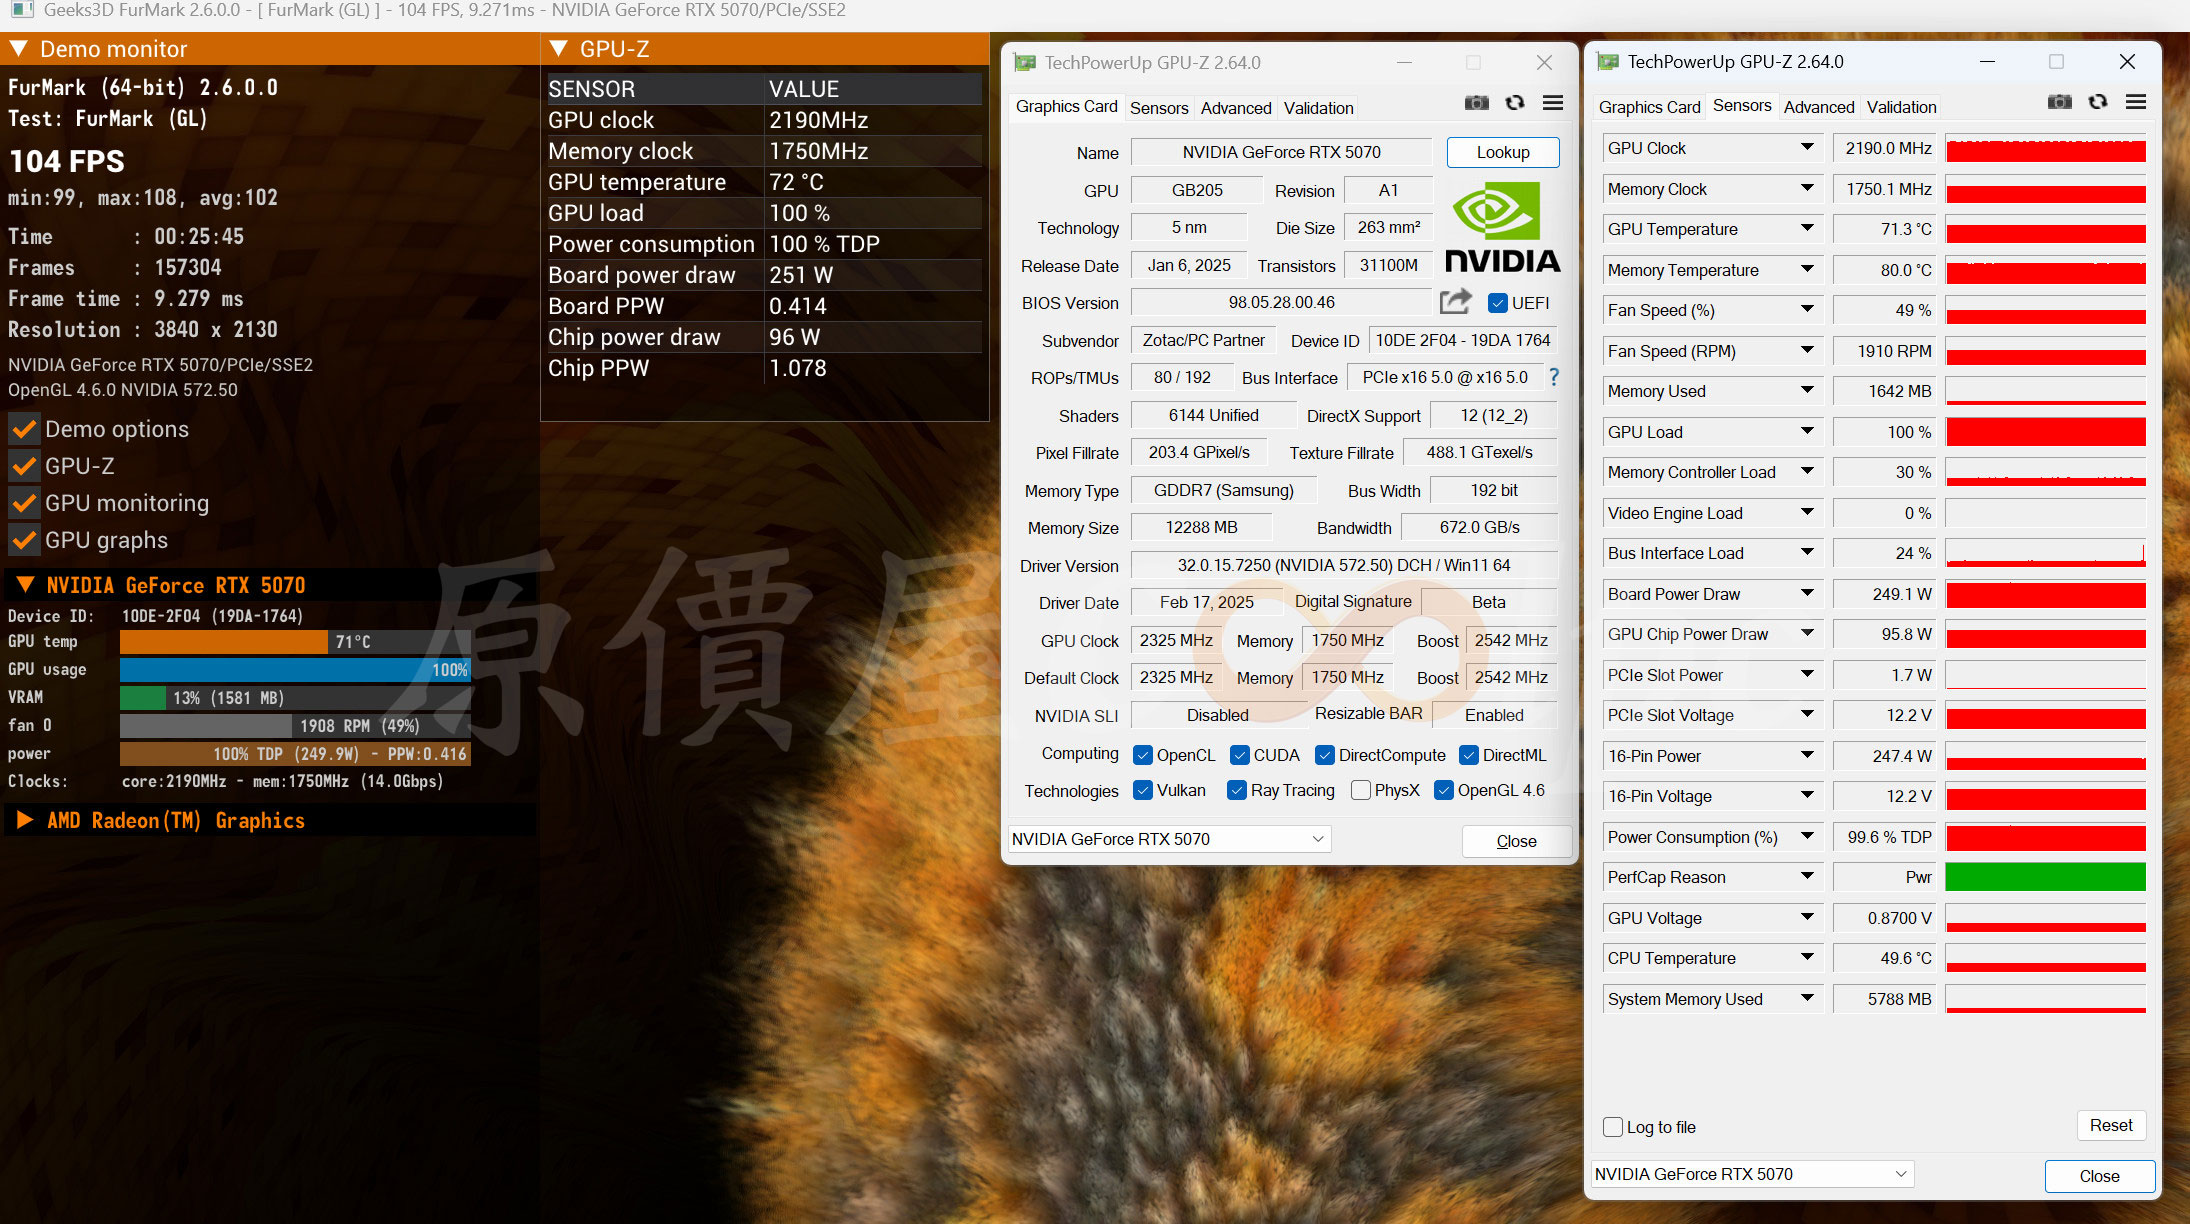
Task: Click Board power draw row in FurMark GPU-Z
Action: (x=764, y=275)
